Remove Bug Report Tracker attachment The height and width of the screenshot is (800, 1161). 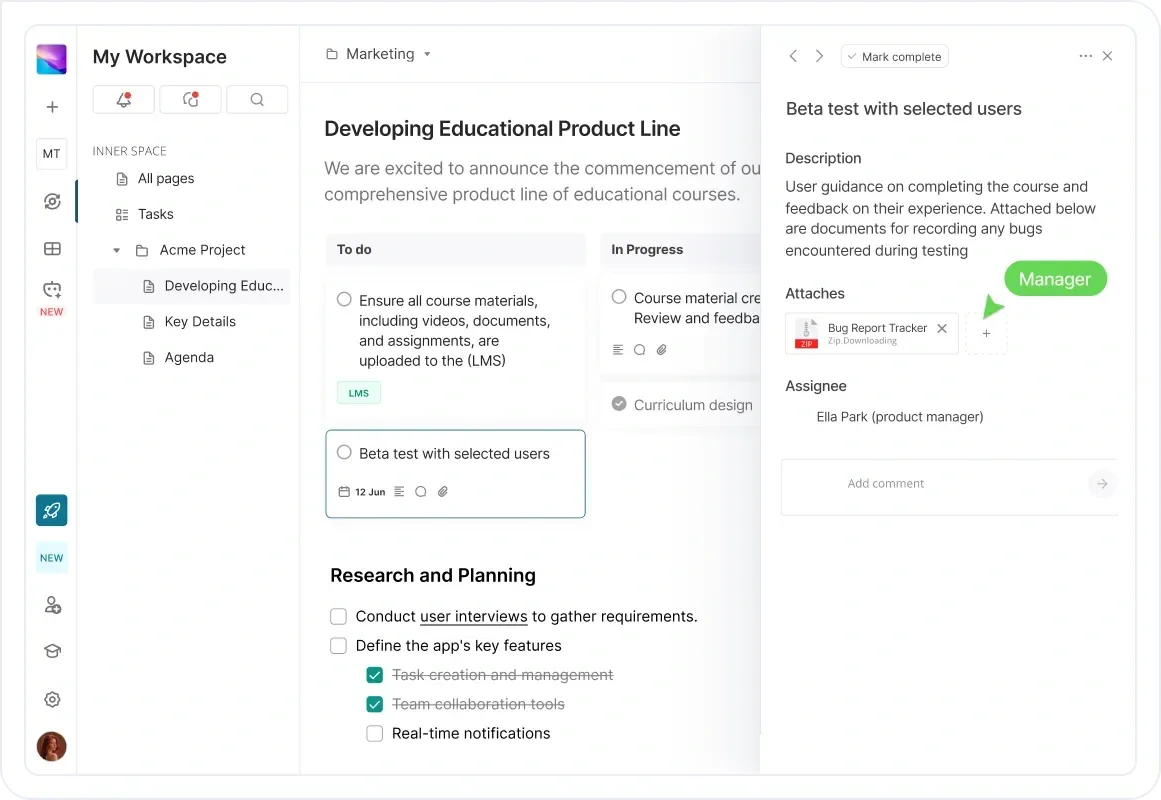click(x=942, y=328)
